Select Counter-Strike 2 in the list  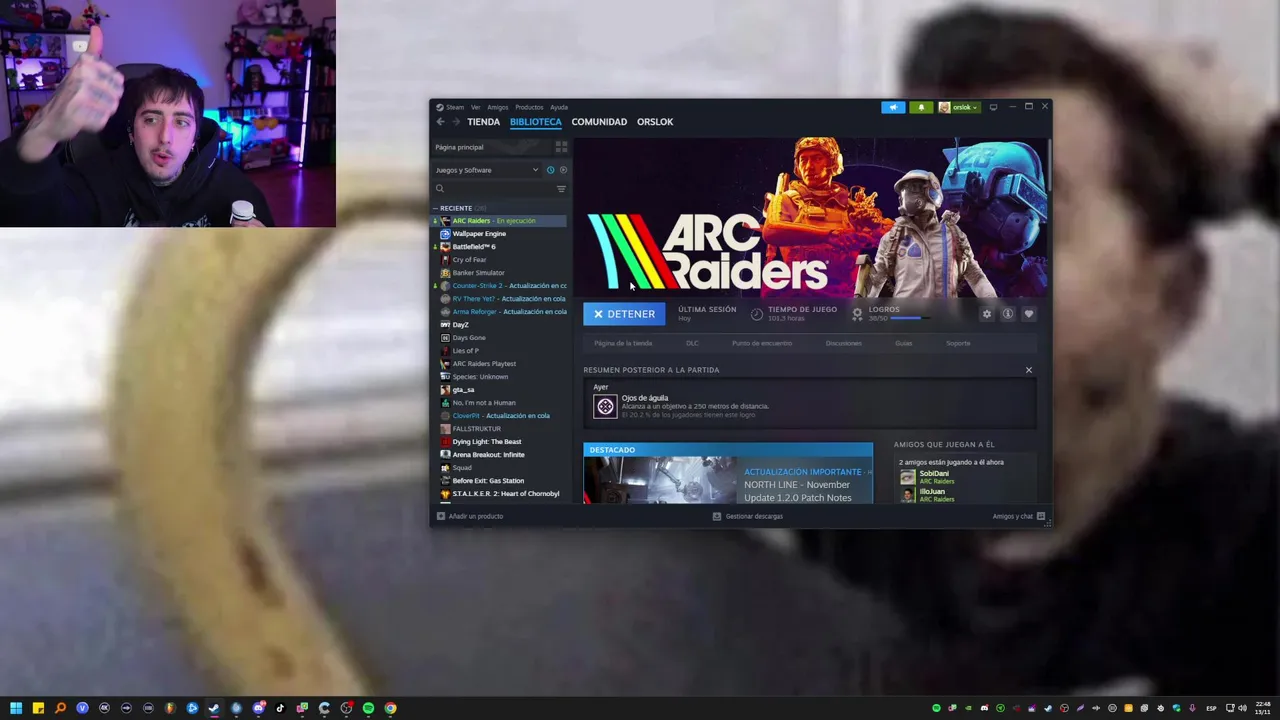coord(499,286)
